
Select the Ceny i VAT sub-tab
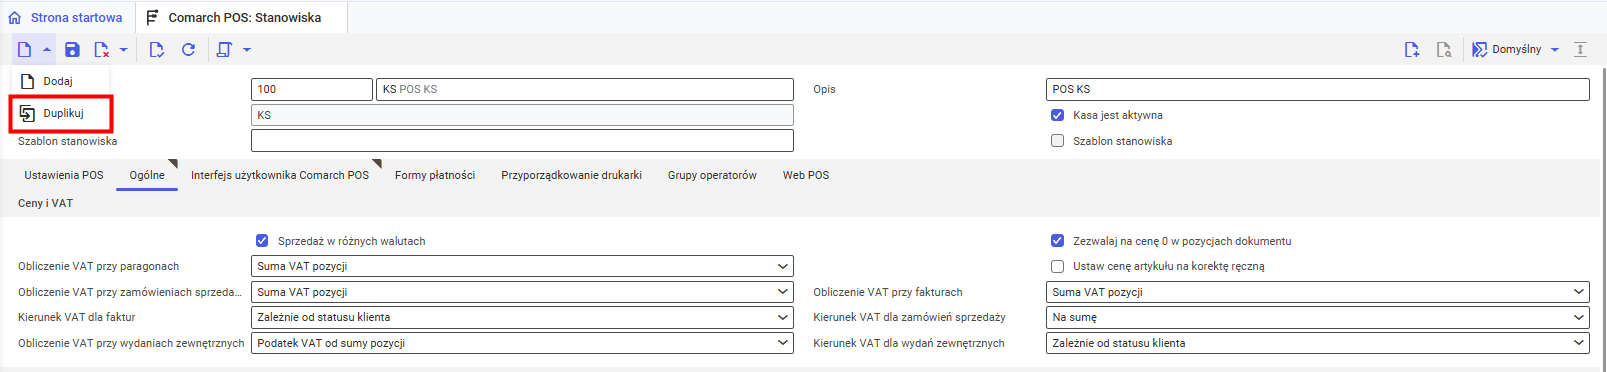point(45,203)
